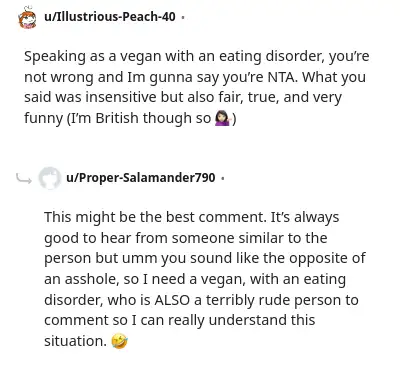Click the sentence This might be the best comment
The image size is (400, 376).
[154, 217]
